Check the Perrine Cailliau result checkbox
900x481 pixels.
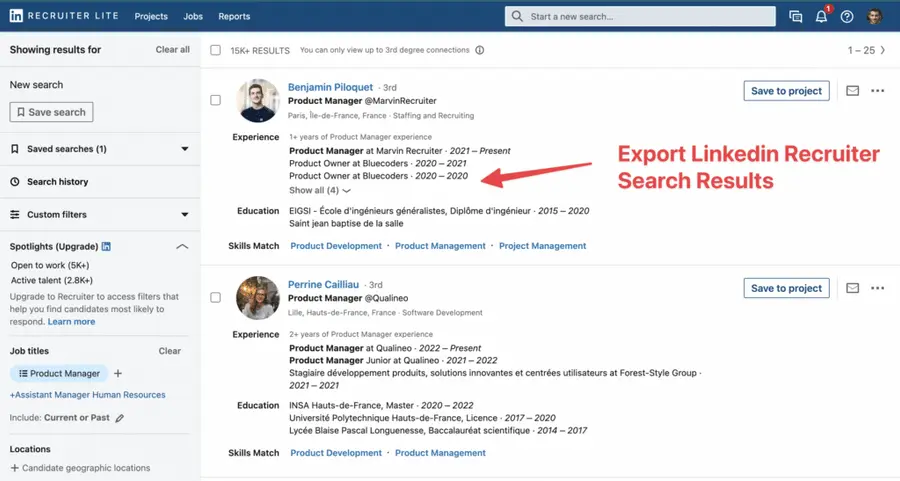[x=215, y=297]
